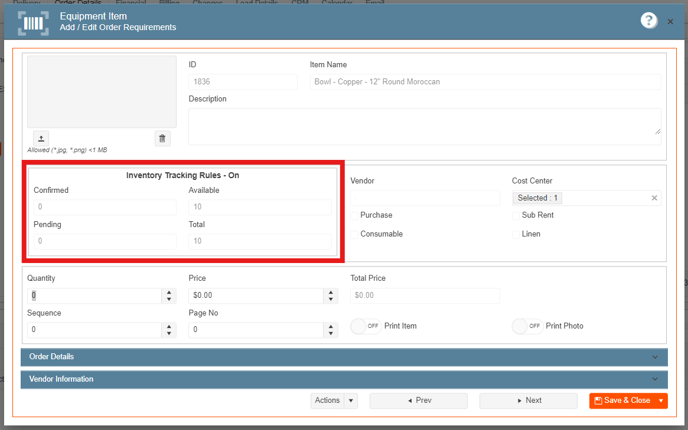Image resolution: width=688 pixels, height=430 pixels.
Task: Click the Order Details section chevron
Action: [655, 357]
